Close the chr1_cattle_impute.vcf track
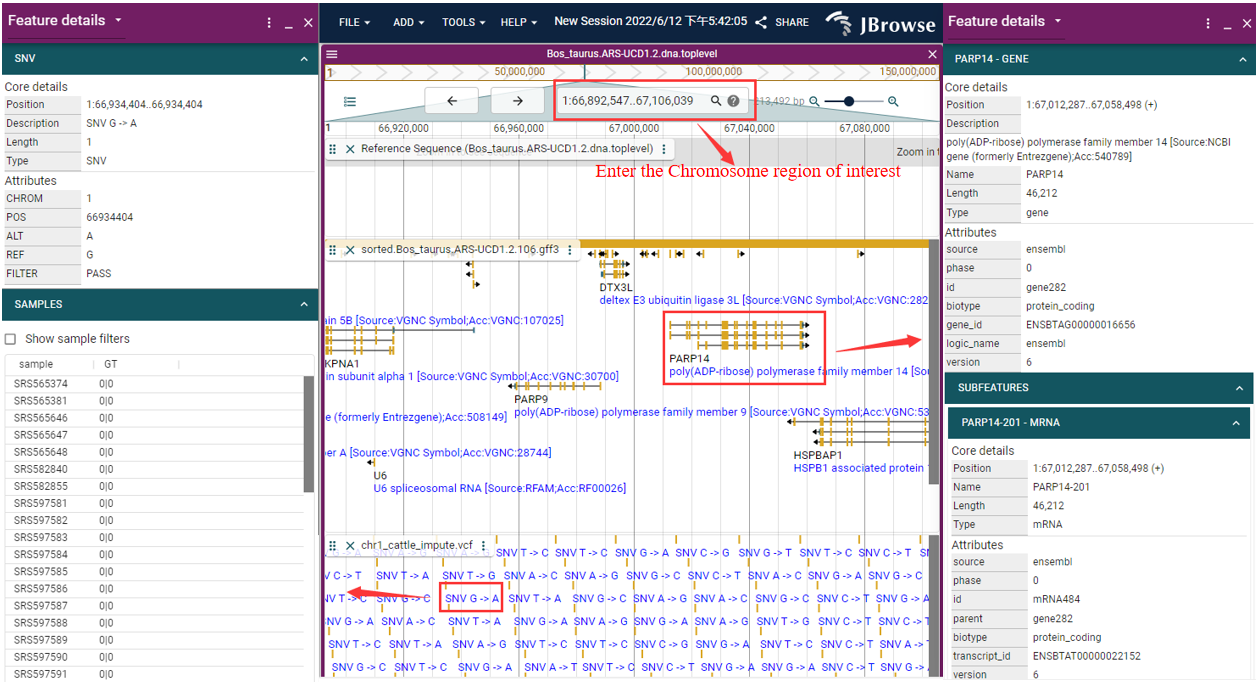Viewport: 1259px width, 684px height. pos(350,546)
